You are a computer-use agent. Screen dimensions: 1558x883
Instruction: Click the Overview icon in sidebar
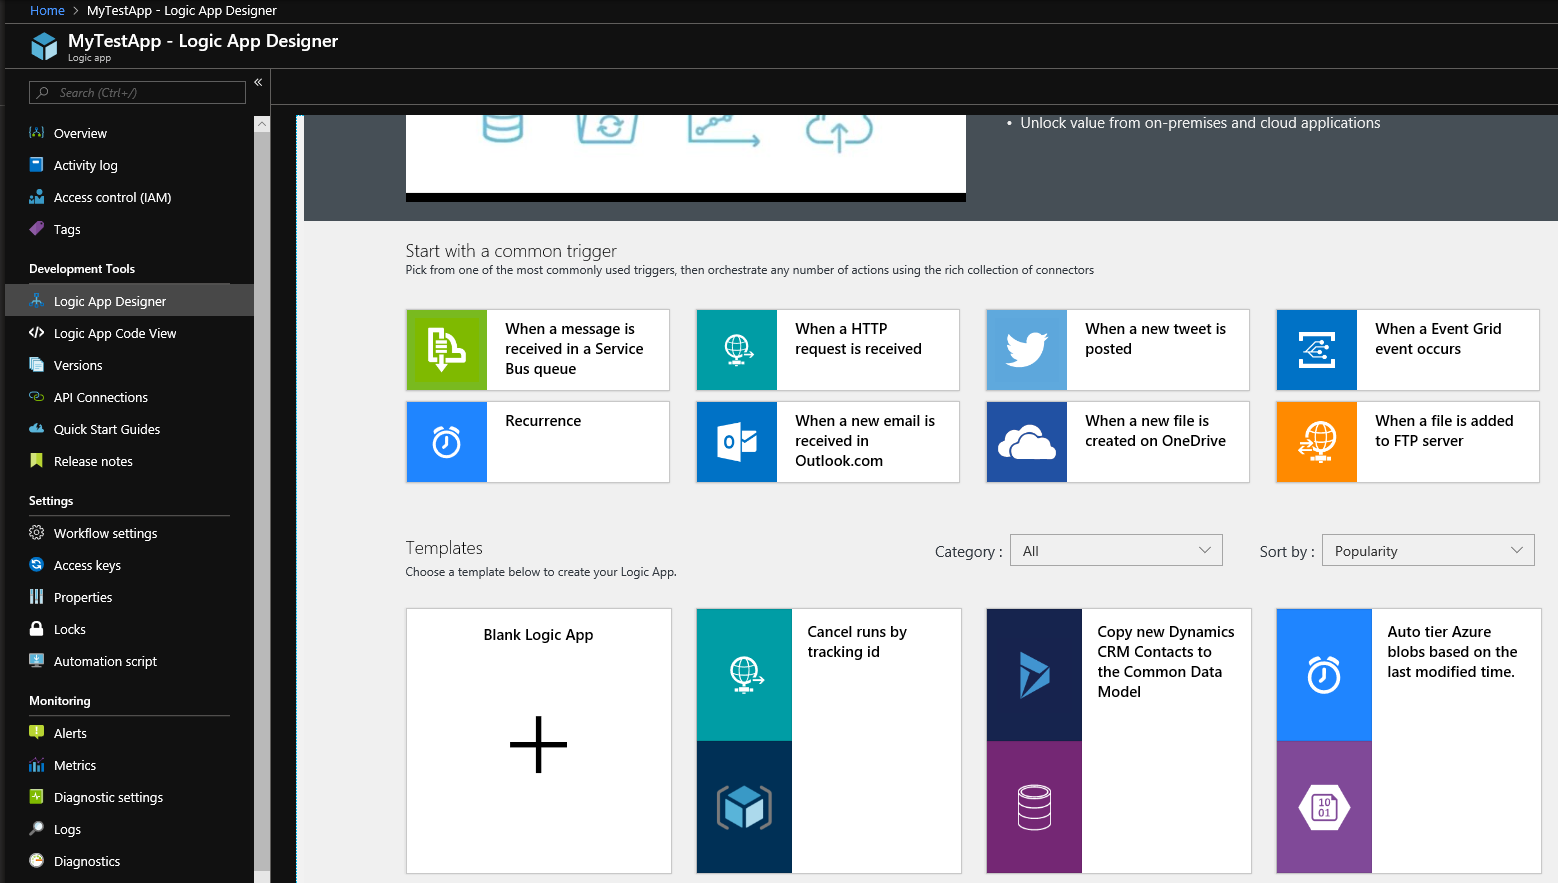tap(37, 133)
